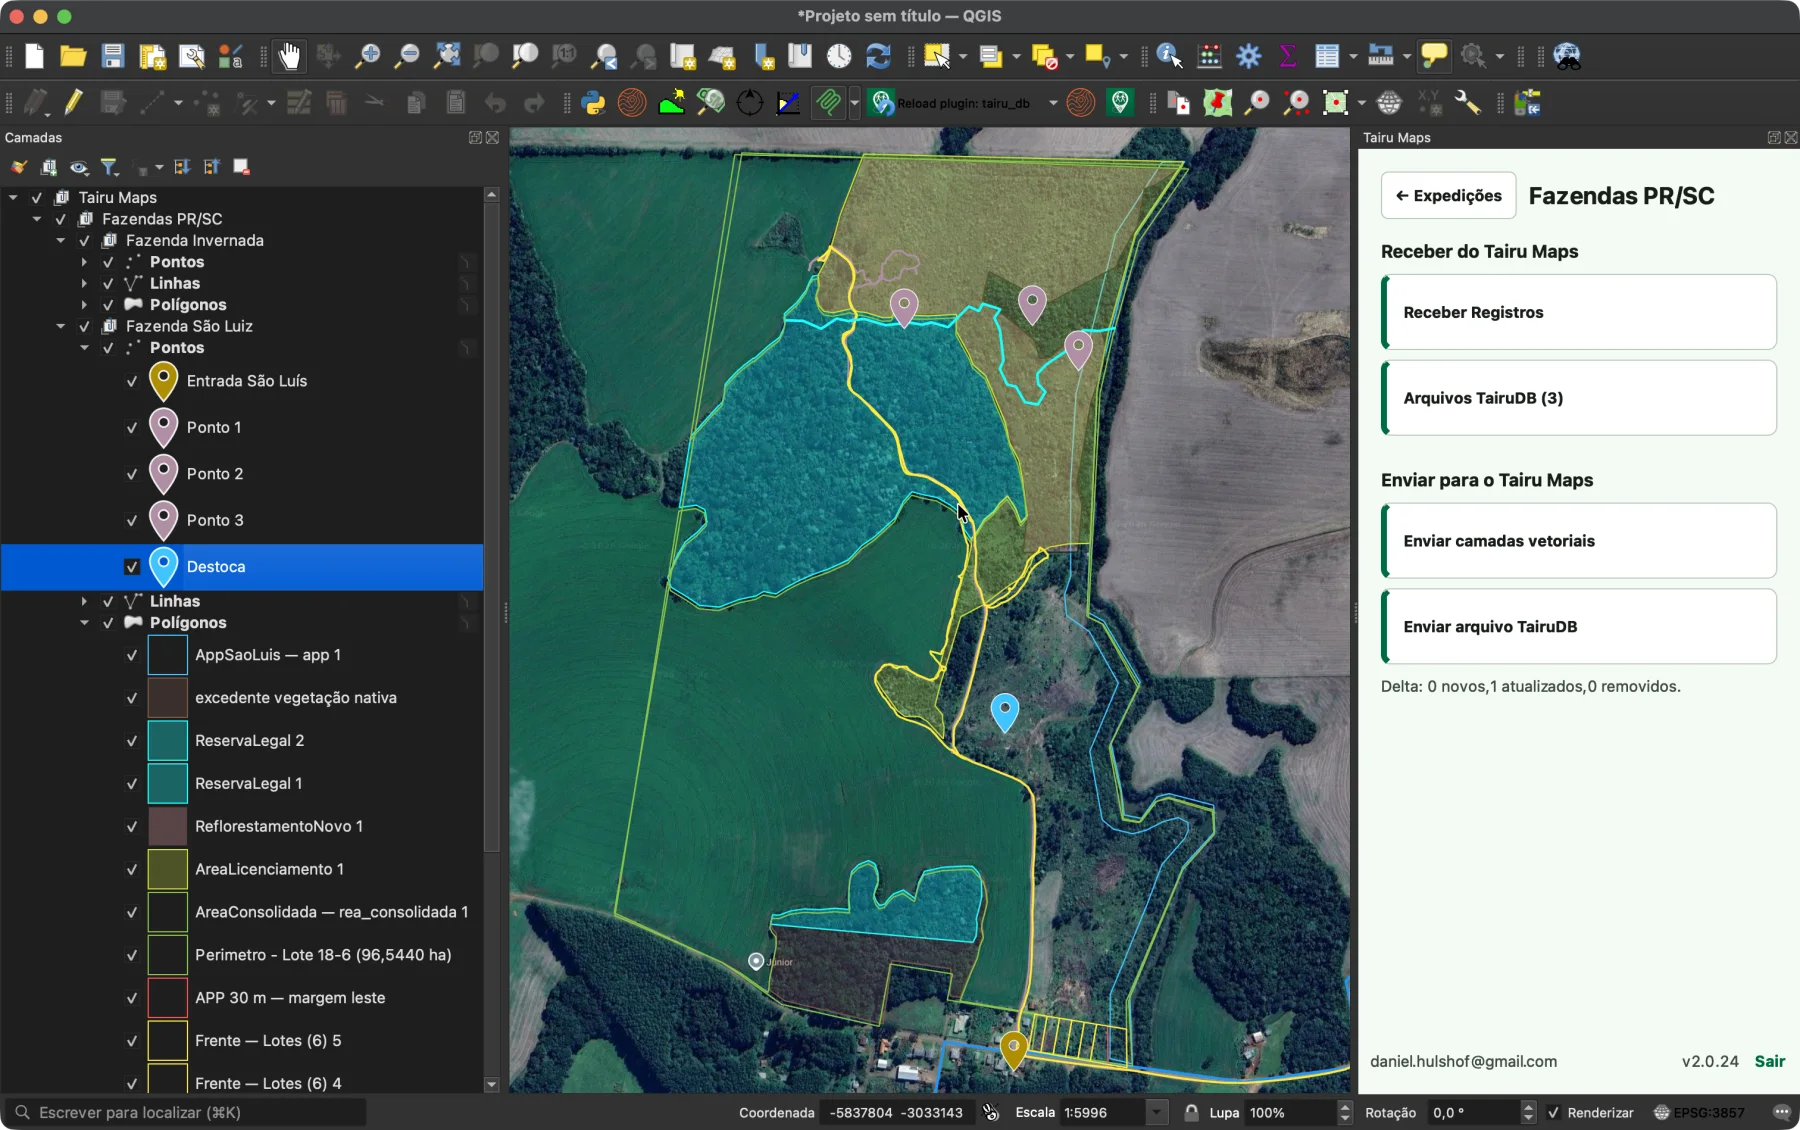Open an existing project folder icon
Screen dimensions: 1800x1130
tap(73, 56)
